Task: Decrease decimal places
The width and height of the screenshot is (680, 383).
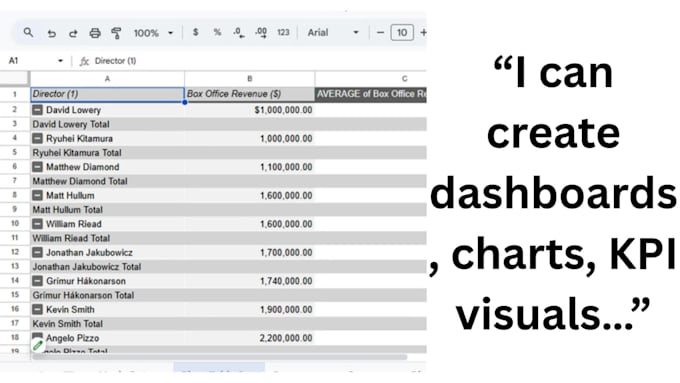Action: pos(239,33)
